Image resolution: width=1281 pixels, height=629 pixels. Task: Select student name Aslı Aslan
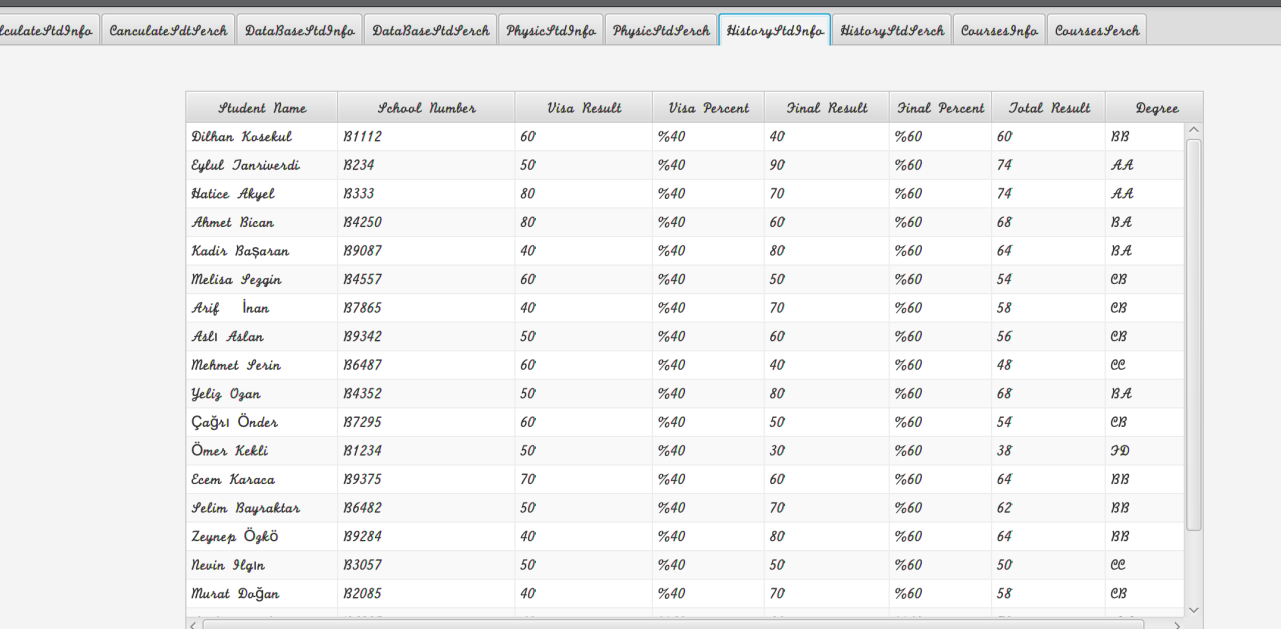click(x=227, y=337)
